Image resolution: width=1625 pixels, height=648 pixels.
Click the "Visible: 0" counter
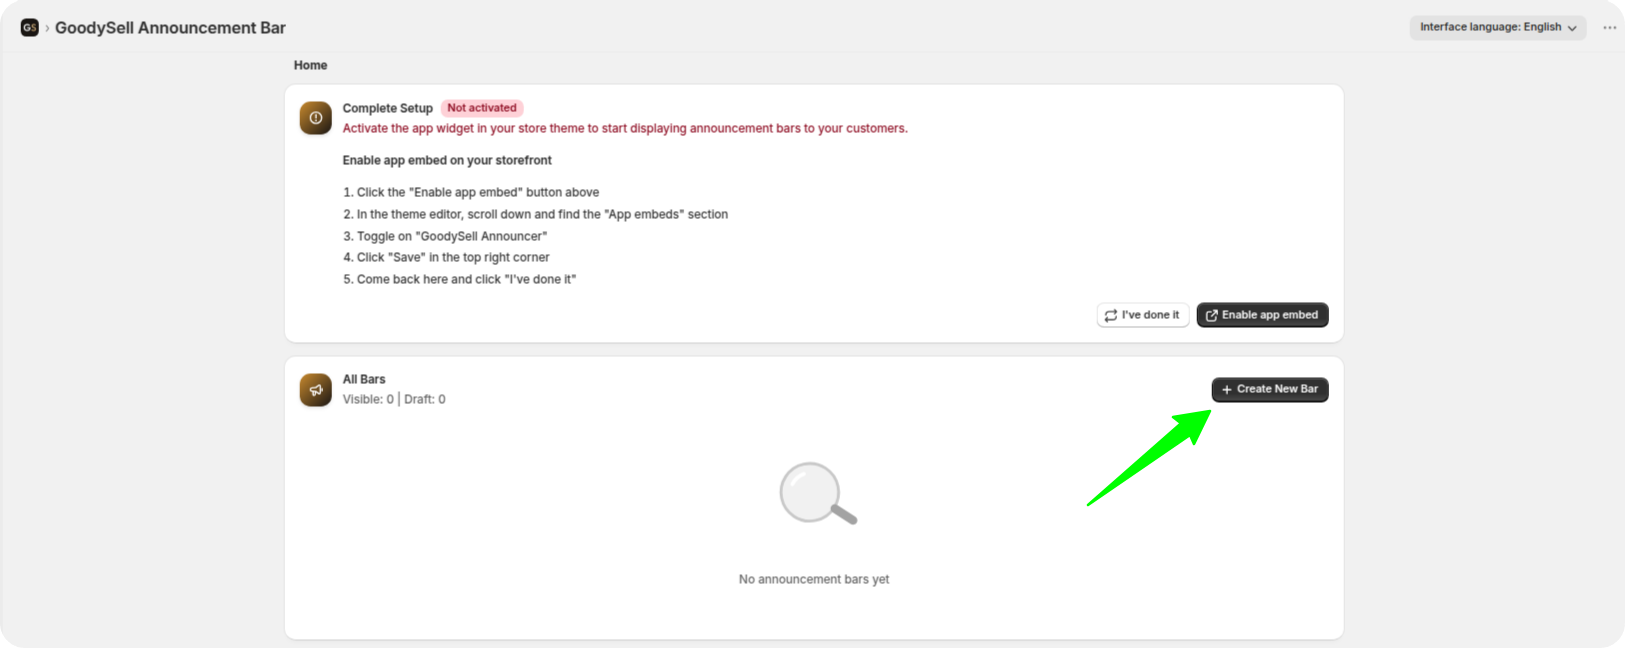(368, 399)
